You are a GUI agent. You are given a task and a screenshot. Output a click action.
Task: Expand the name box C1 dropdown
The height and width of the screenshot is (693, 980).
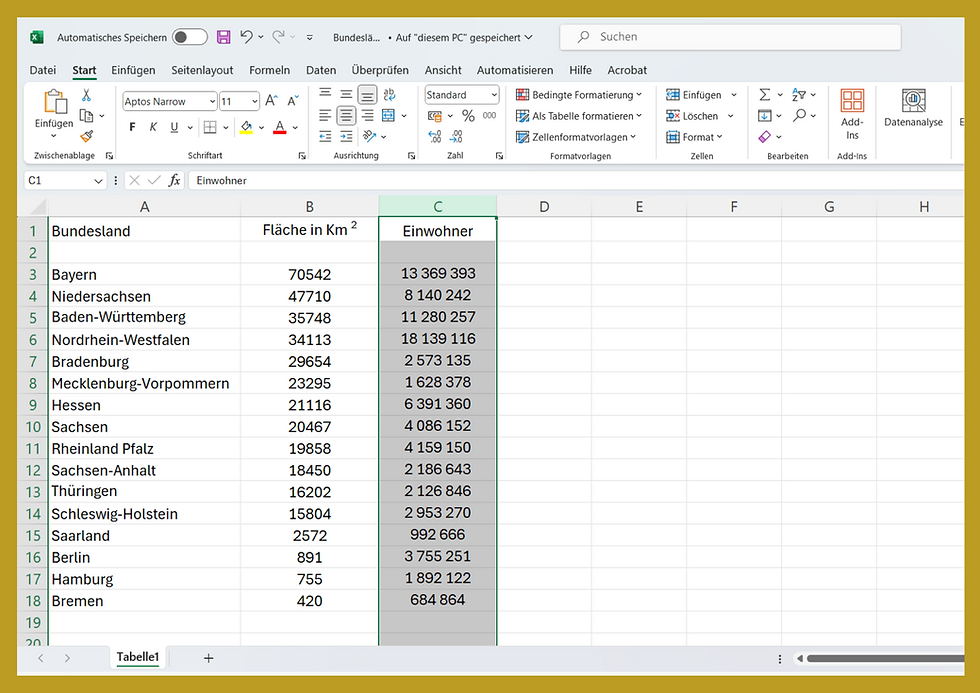tap(98, 181)
